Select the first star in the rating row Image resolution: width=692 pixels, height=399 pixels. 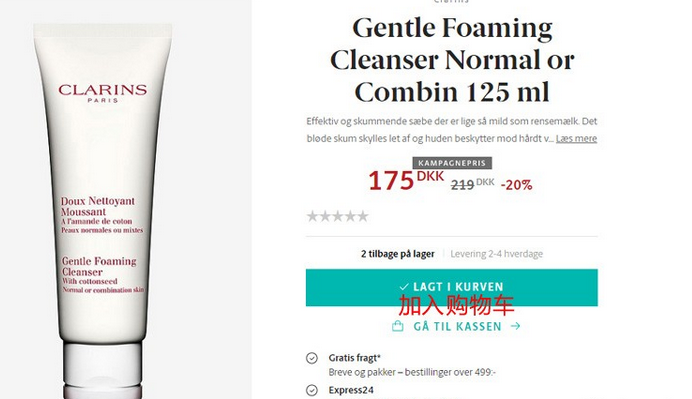pos(312,216)
